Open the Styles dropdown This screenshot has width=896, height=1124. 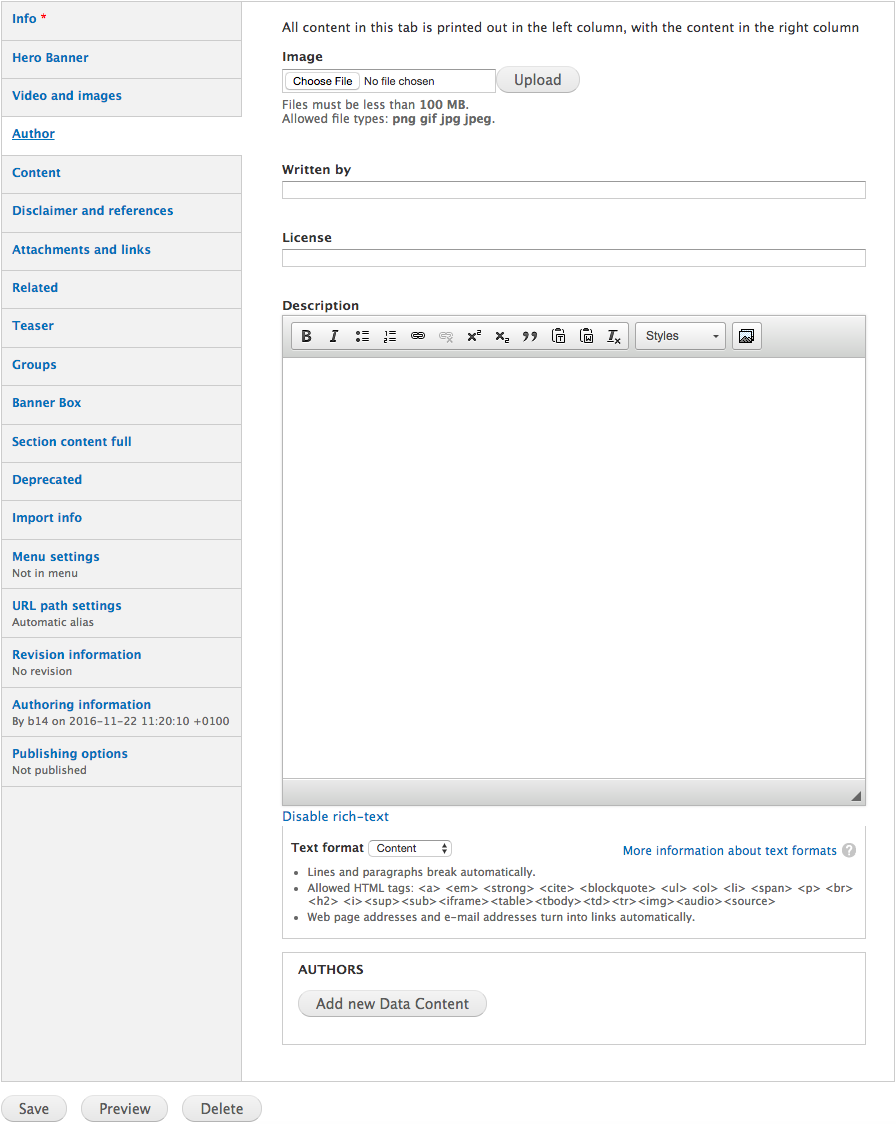681,336
